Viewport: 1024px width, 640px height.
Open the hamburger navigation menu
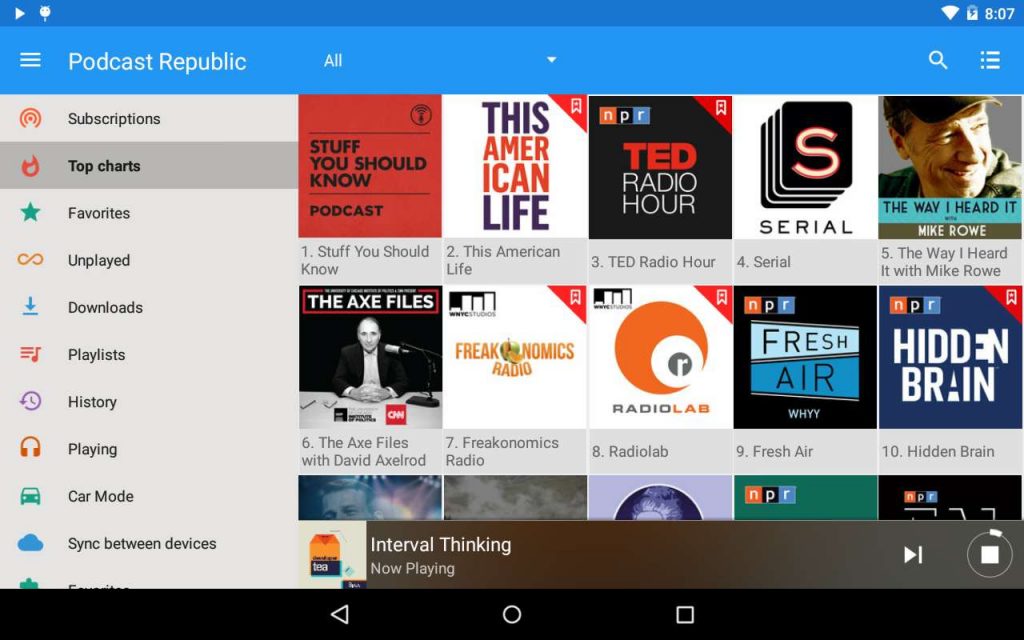coord(30,60)
